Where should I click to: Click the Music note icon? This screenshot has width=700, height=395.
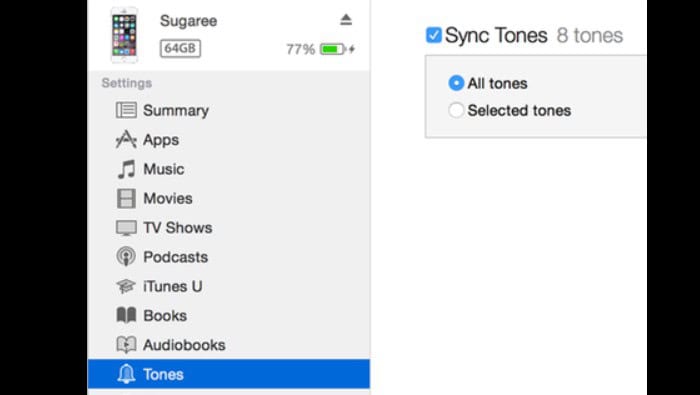[x=126, y=169]
